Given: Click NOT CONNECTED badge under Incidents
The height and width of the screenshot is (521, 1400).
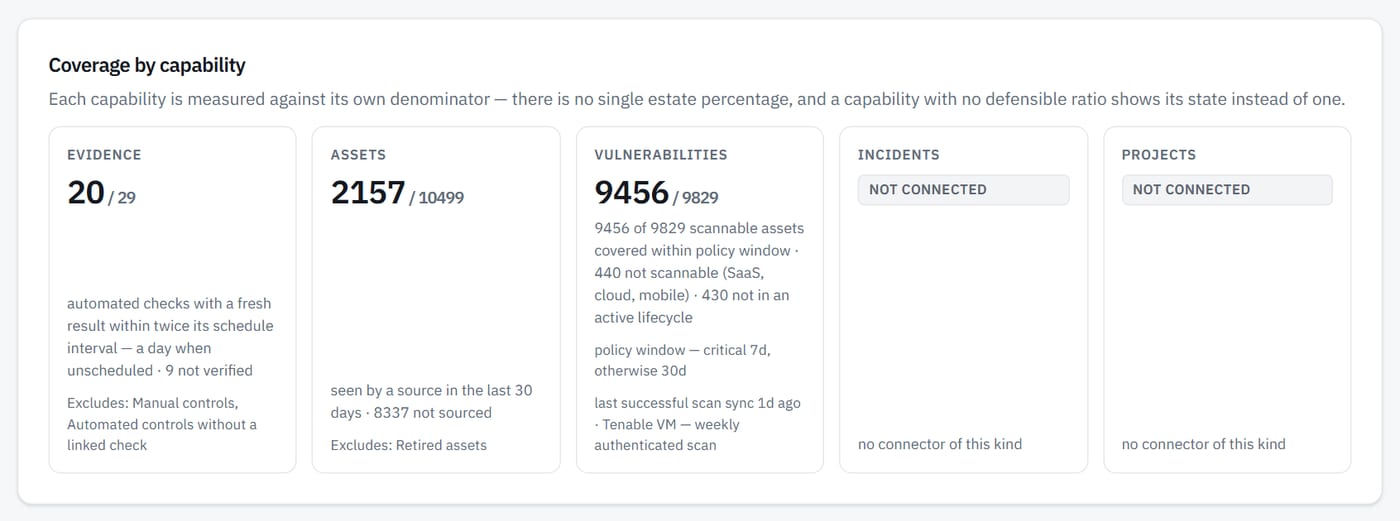Looking at the screenshot, I should [x=963, y=190].
